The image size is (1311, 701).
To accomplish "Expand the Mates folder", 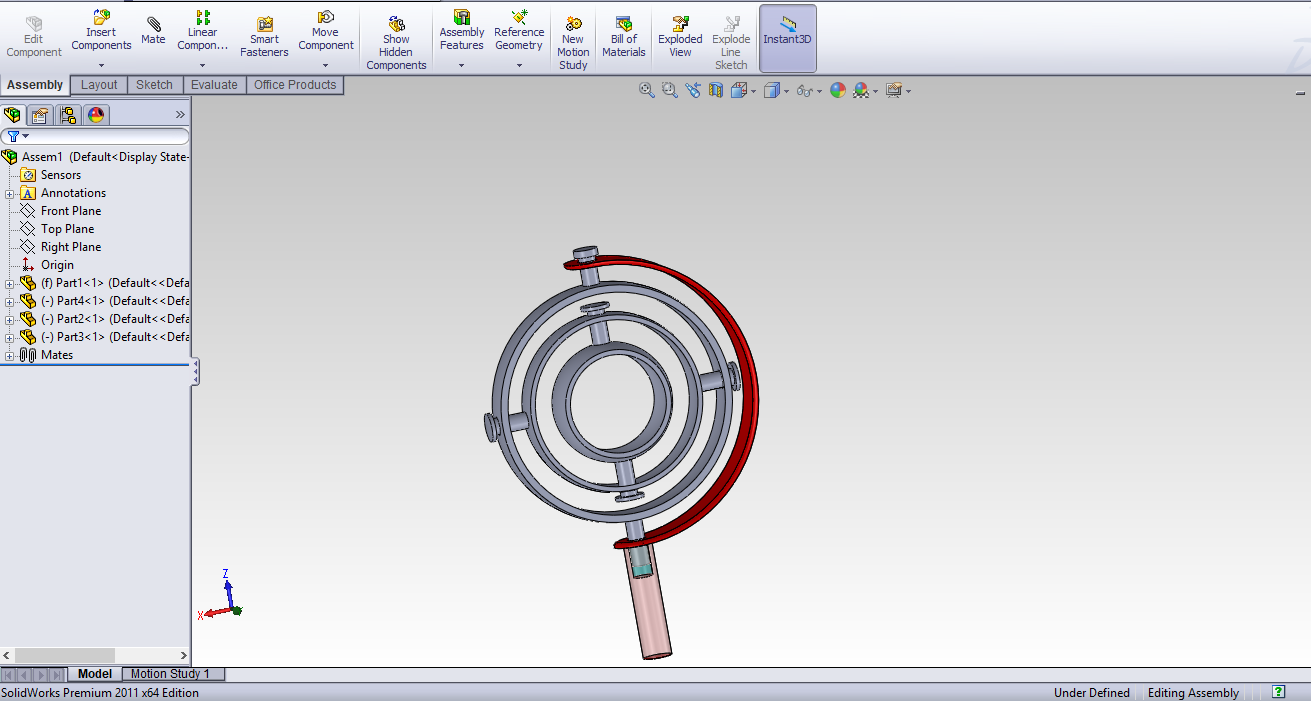I will 10,355.
